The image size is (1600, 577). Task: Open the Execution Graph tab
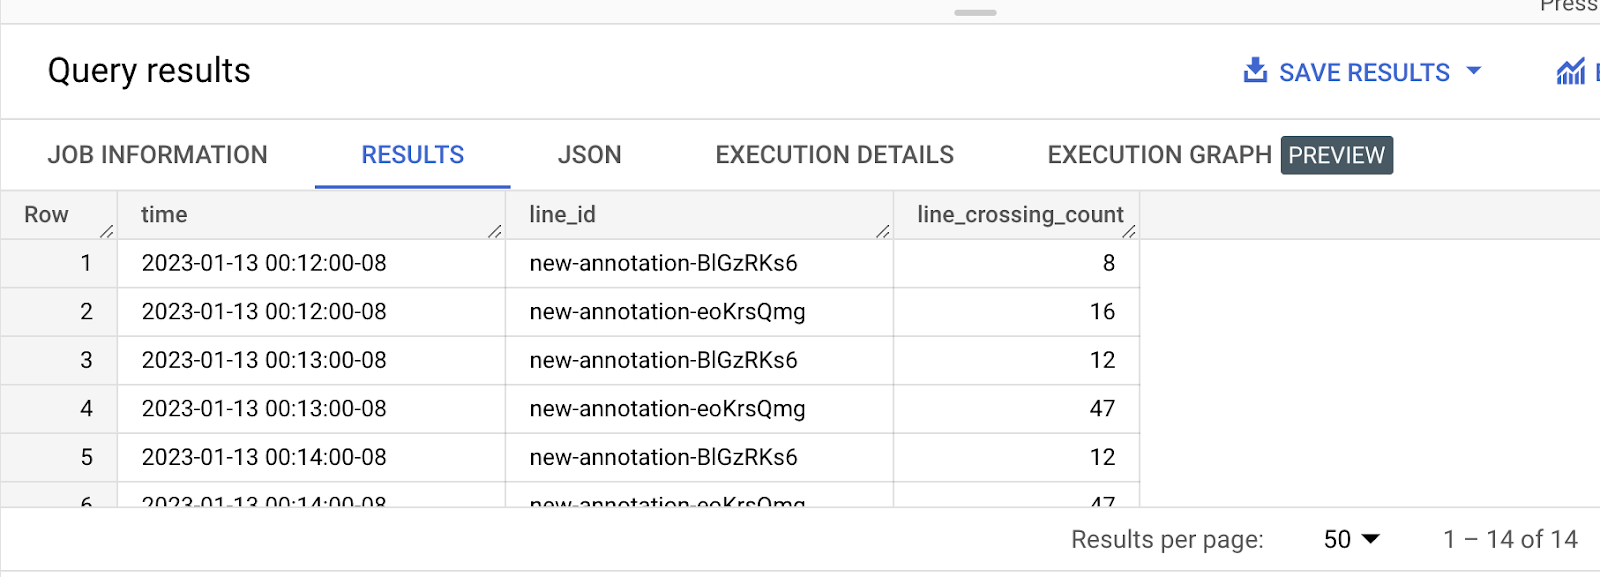(x=1159, y=155)
